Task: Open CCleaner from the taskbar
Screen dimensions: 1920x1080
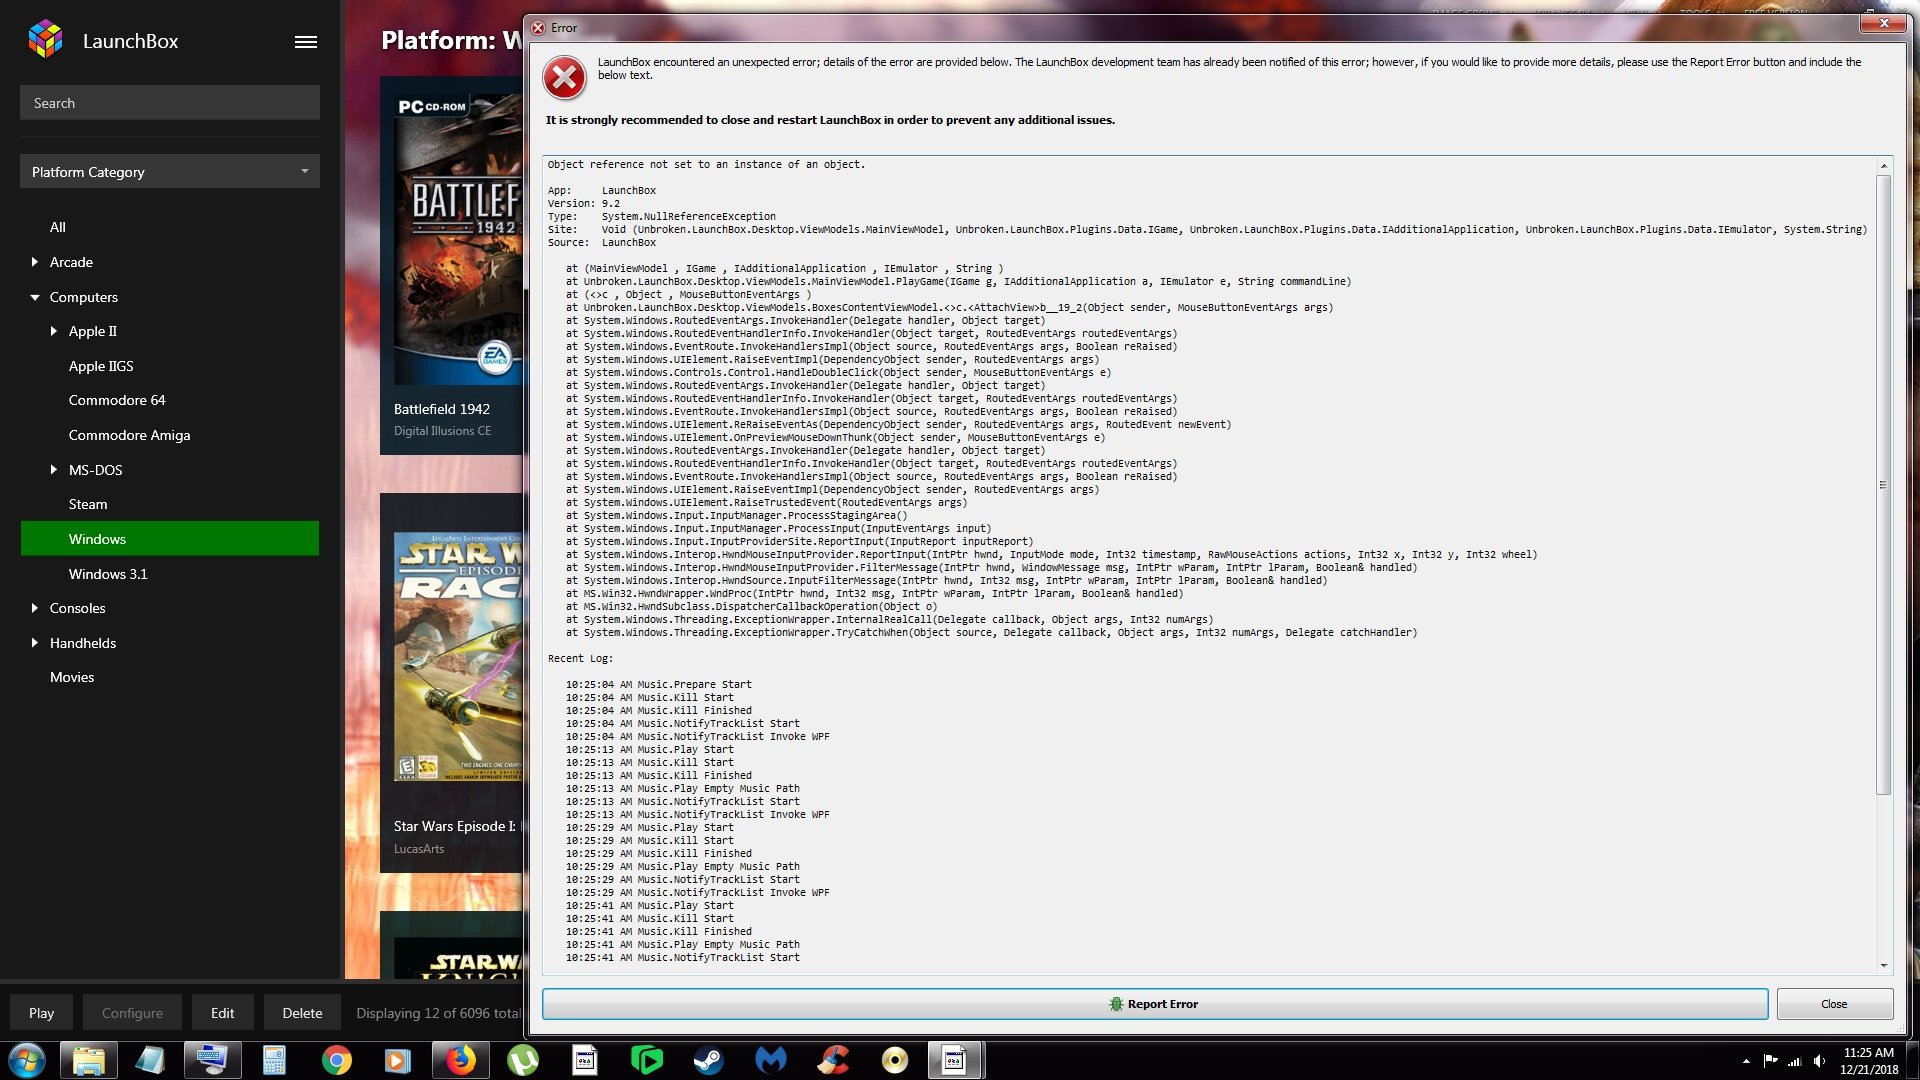Action: point(832,1060)
